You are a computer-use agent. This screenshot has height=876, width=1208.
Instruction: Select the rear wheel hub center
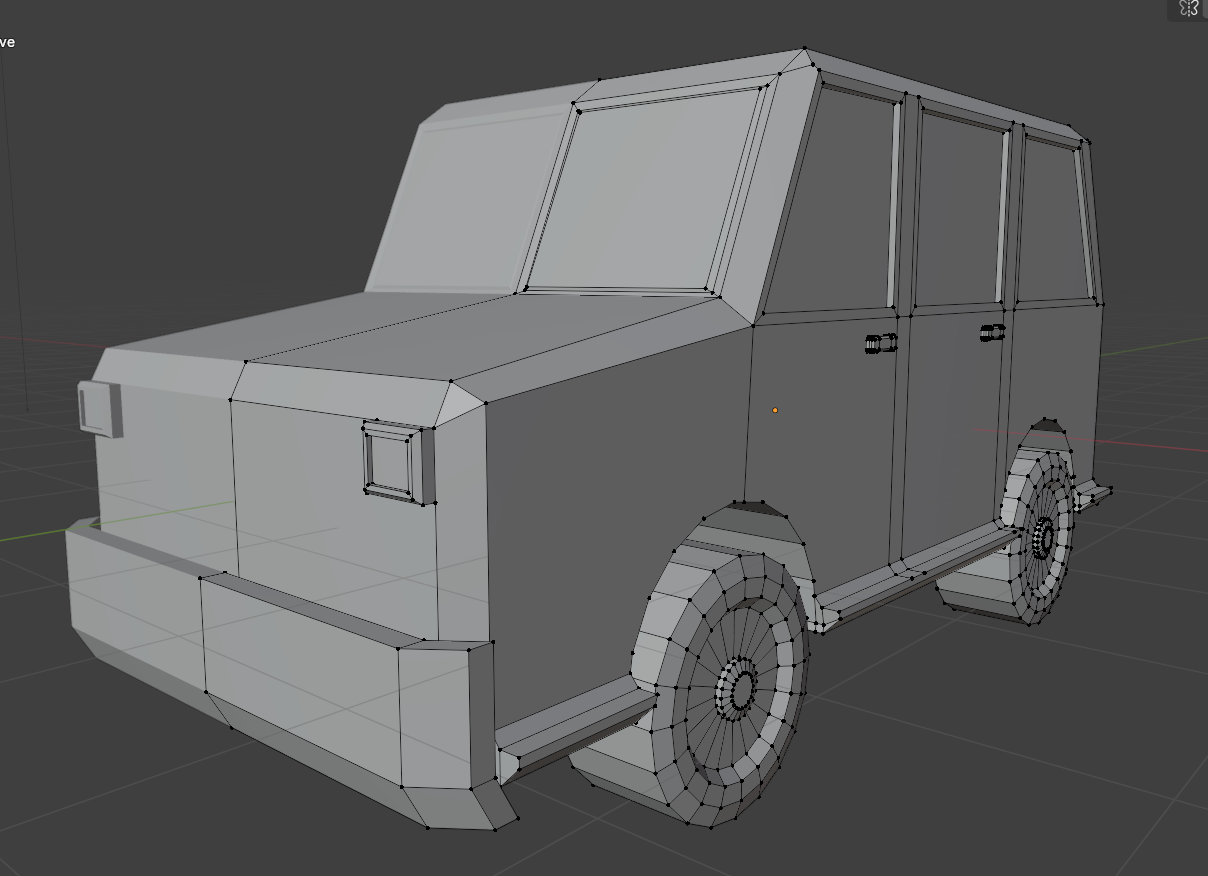[1043, 537]
